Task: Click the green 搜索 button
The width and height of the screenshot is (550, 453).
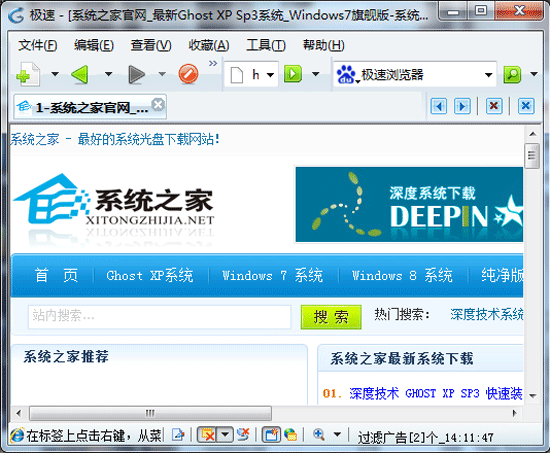Action: (x=331, y=317)
